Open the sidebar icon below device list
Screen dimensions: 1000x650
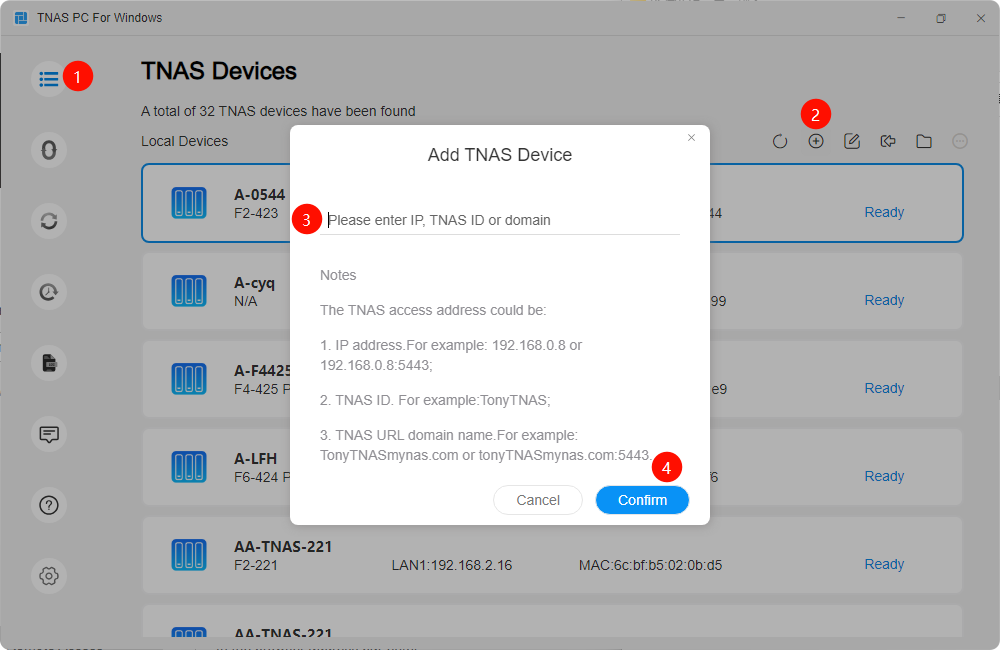tap(48, 150)
